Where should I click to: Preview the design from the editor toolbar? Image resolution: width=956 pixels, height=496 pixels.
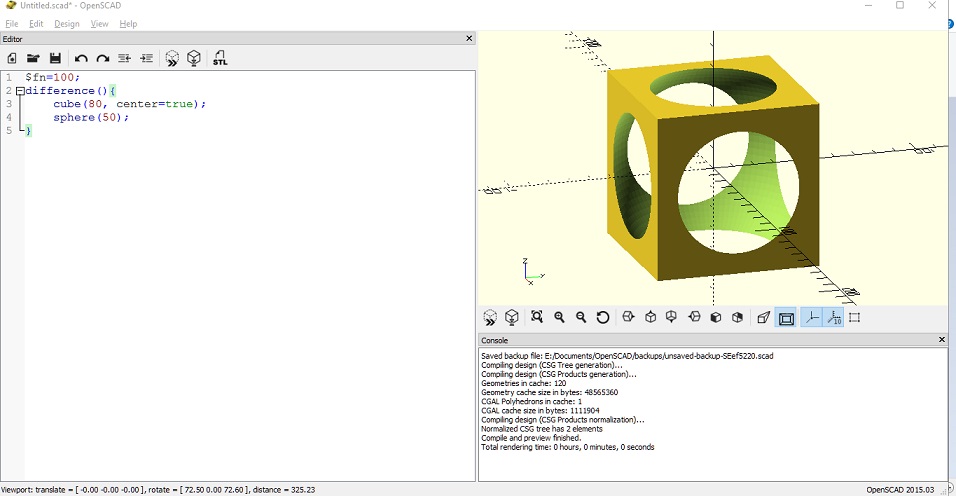tap(172, 58)
